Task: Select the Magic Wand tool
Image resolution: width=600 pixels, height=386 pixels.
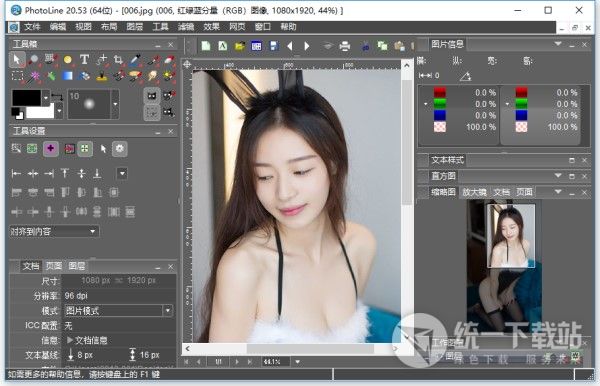Action: click(34, 76)
